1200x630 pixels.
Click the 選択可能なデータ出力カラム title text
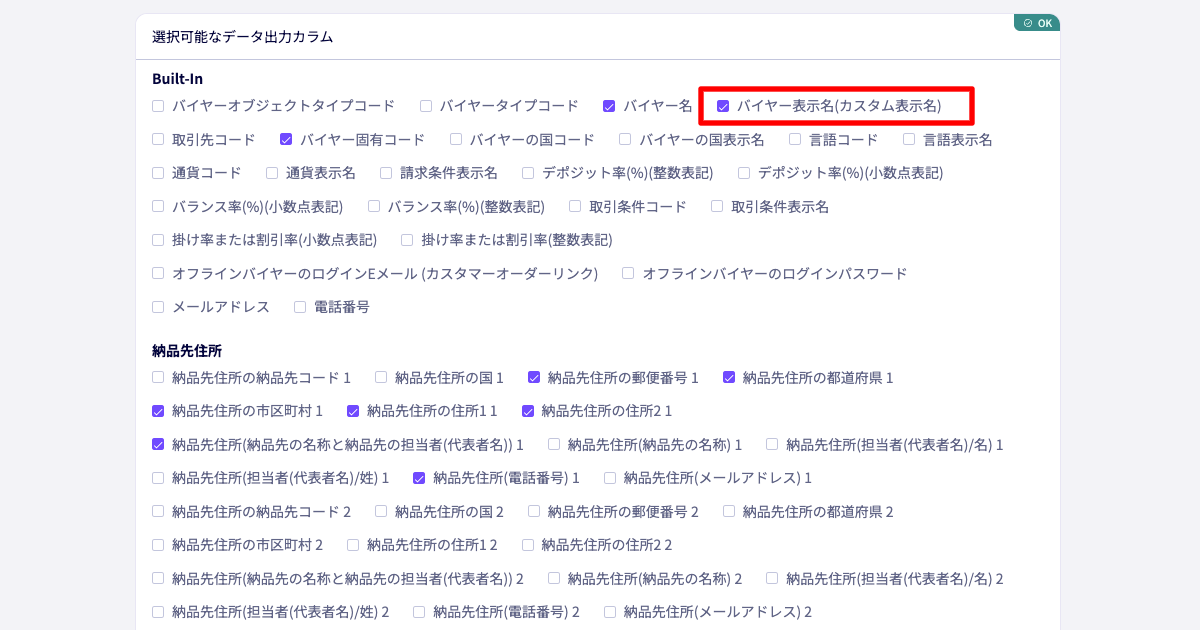pos(243,37)
